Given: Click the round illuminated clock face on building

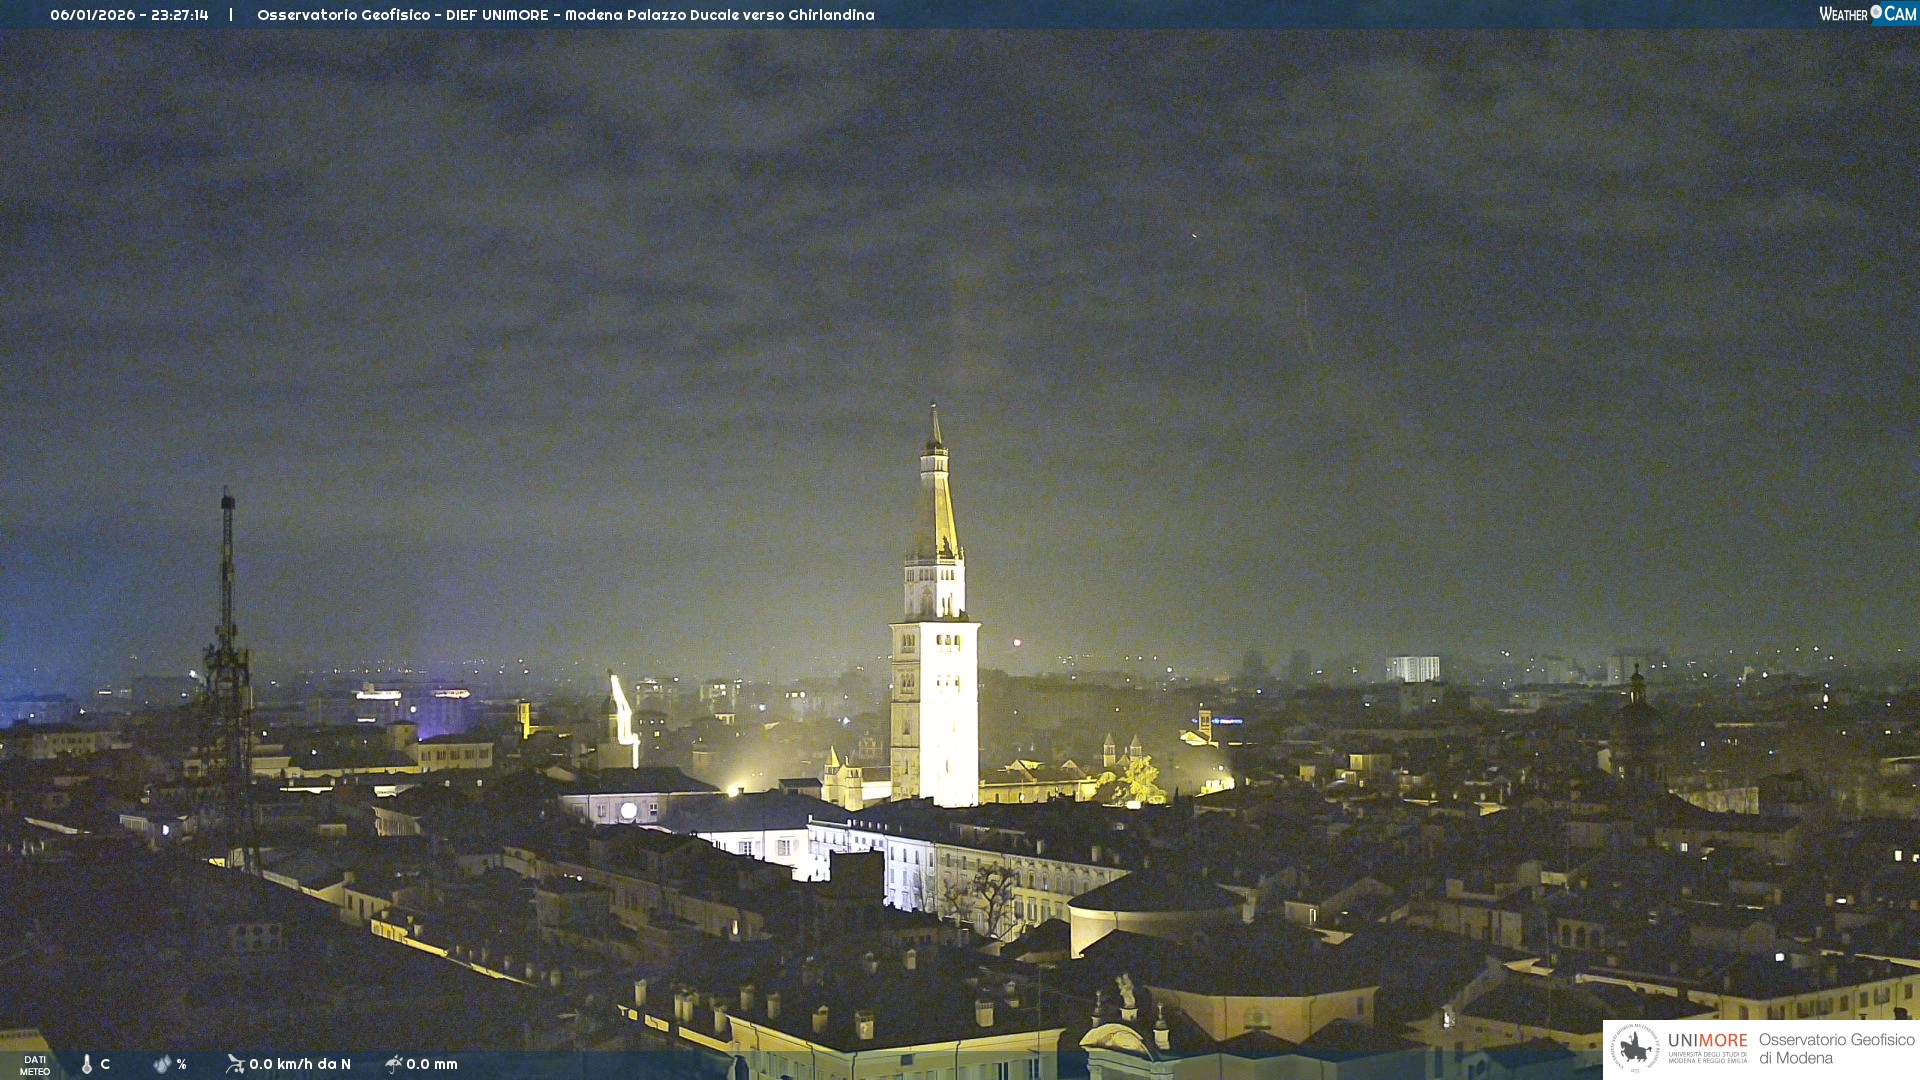Looking at the screenshot, I should click(x=628, y=811).
